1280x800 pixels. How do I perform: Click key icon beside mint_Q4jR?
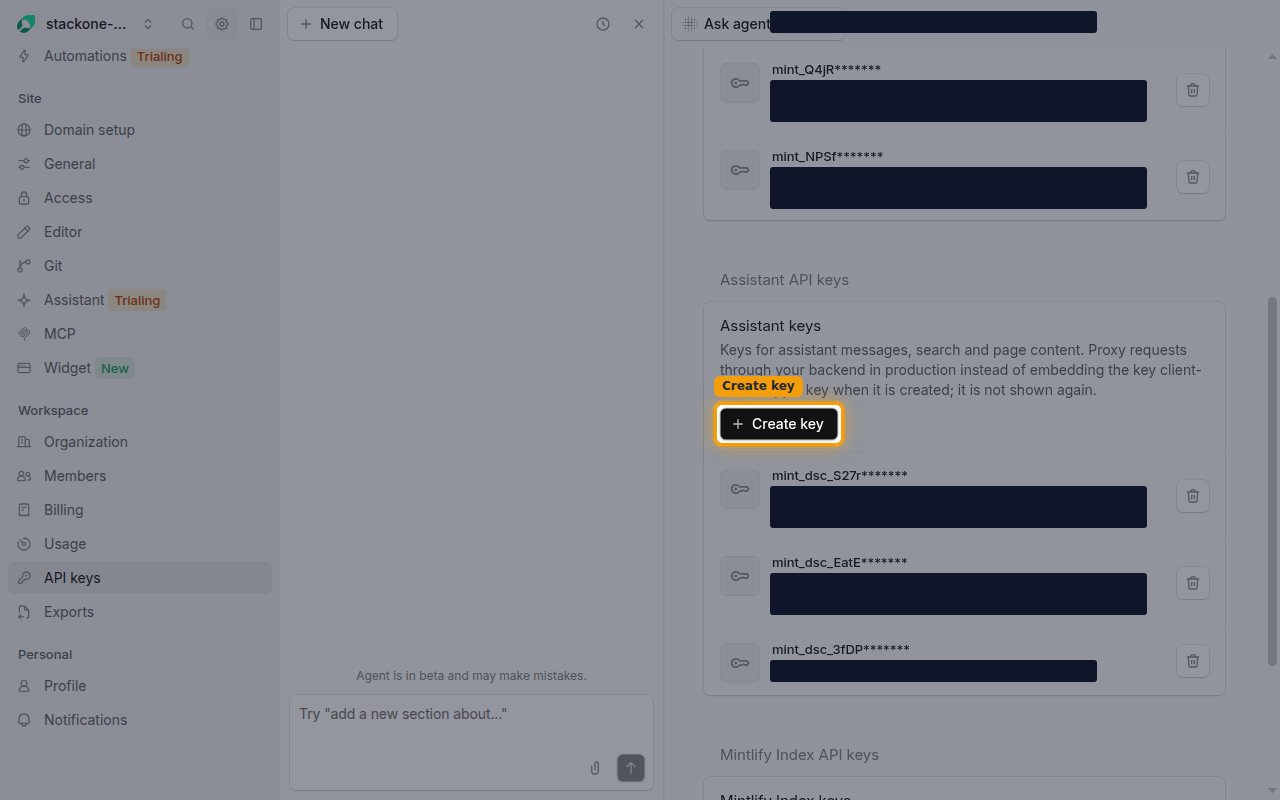(740, 83)
